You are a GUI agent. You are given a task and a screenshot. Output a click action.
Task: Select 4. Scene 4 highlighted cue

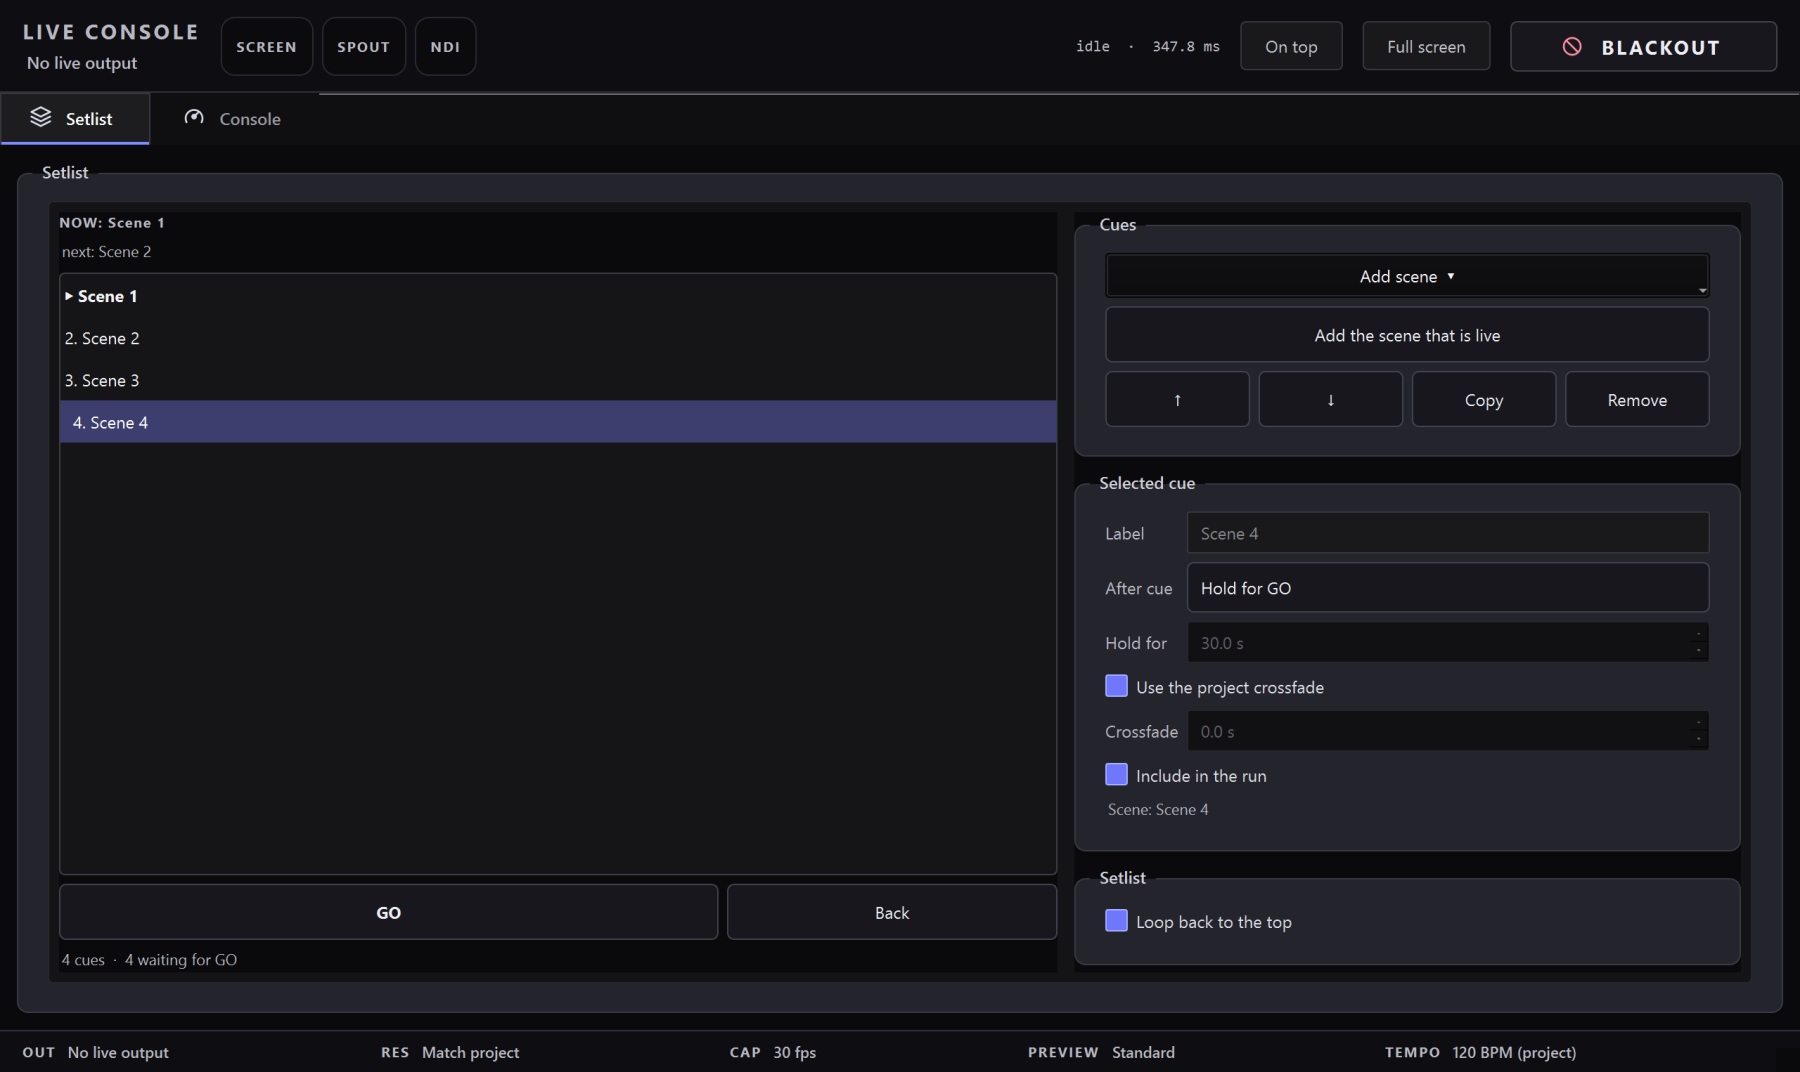tap(558, 422)
